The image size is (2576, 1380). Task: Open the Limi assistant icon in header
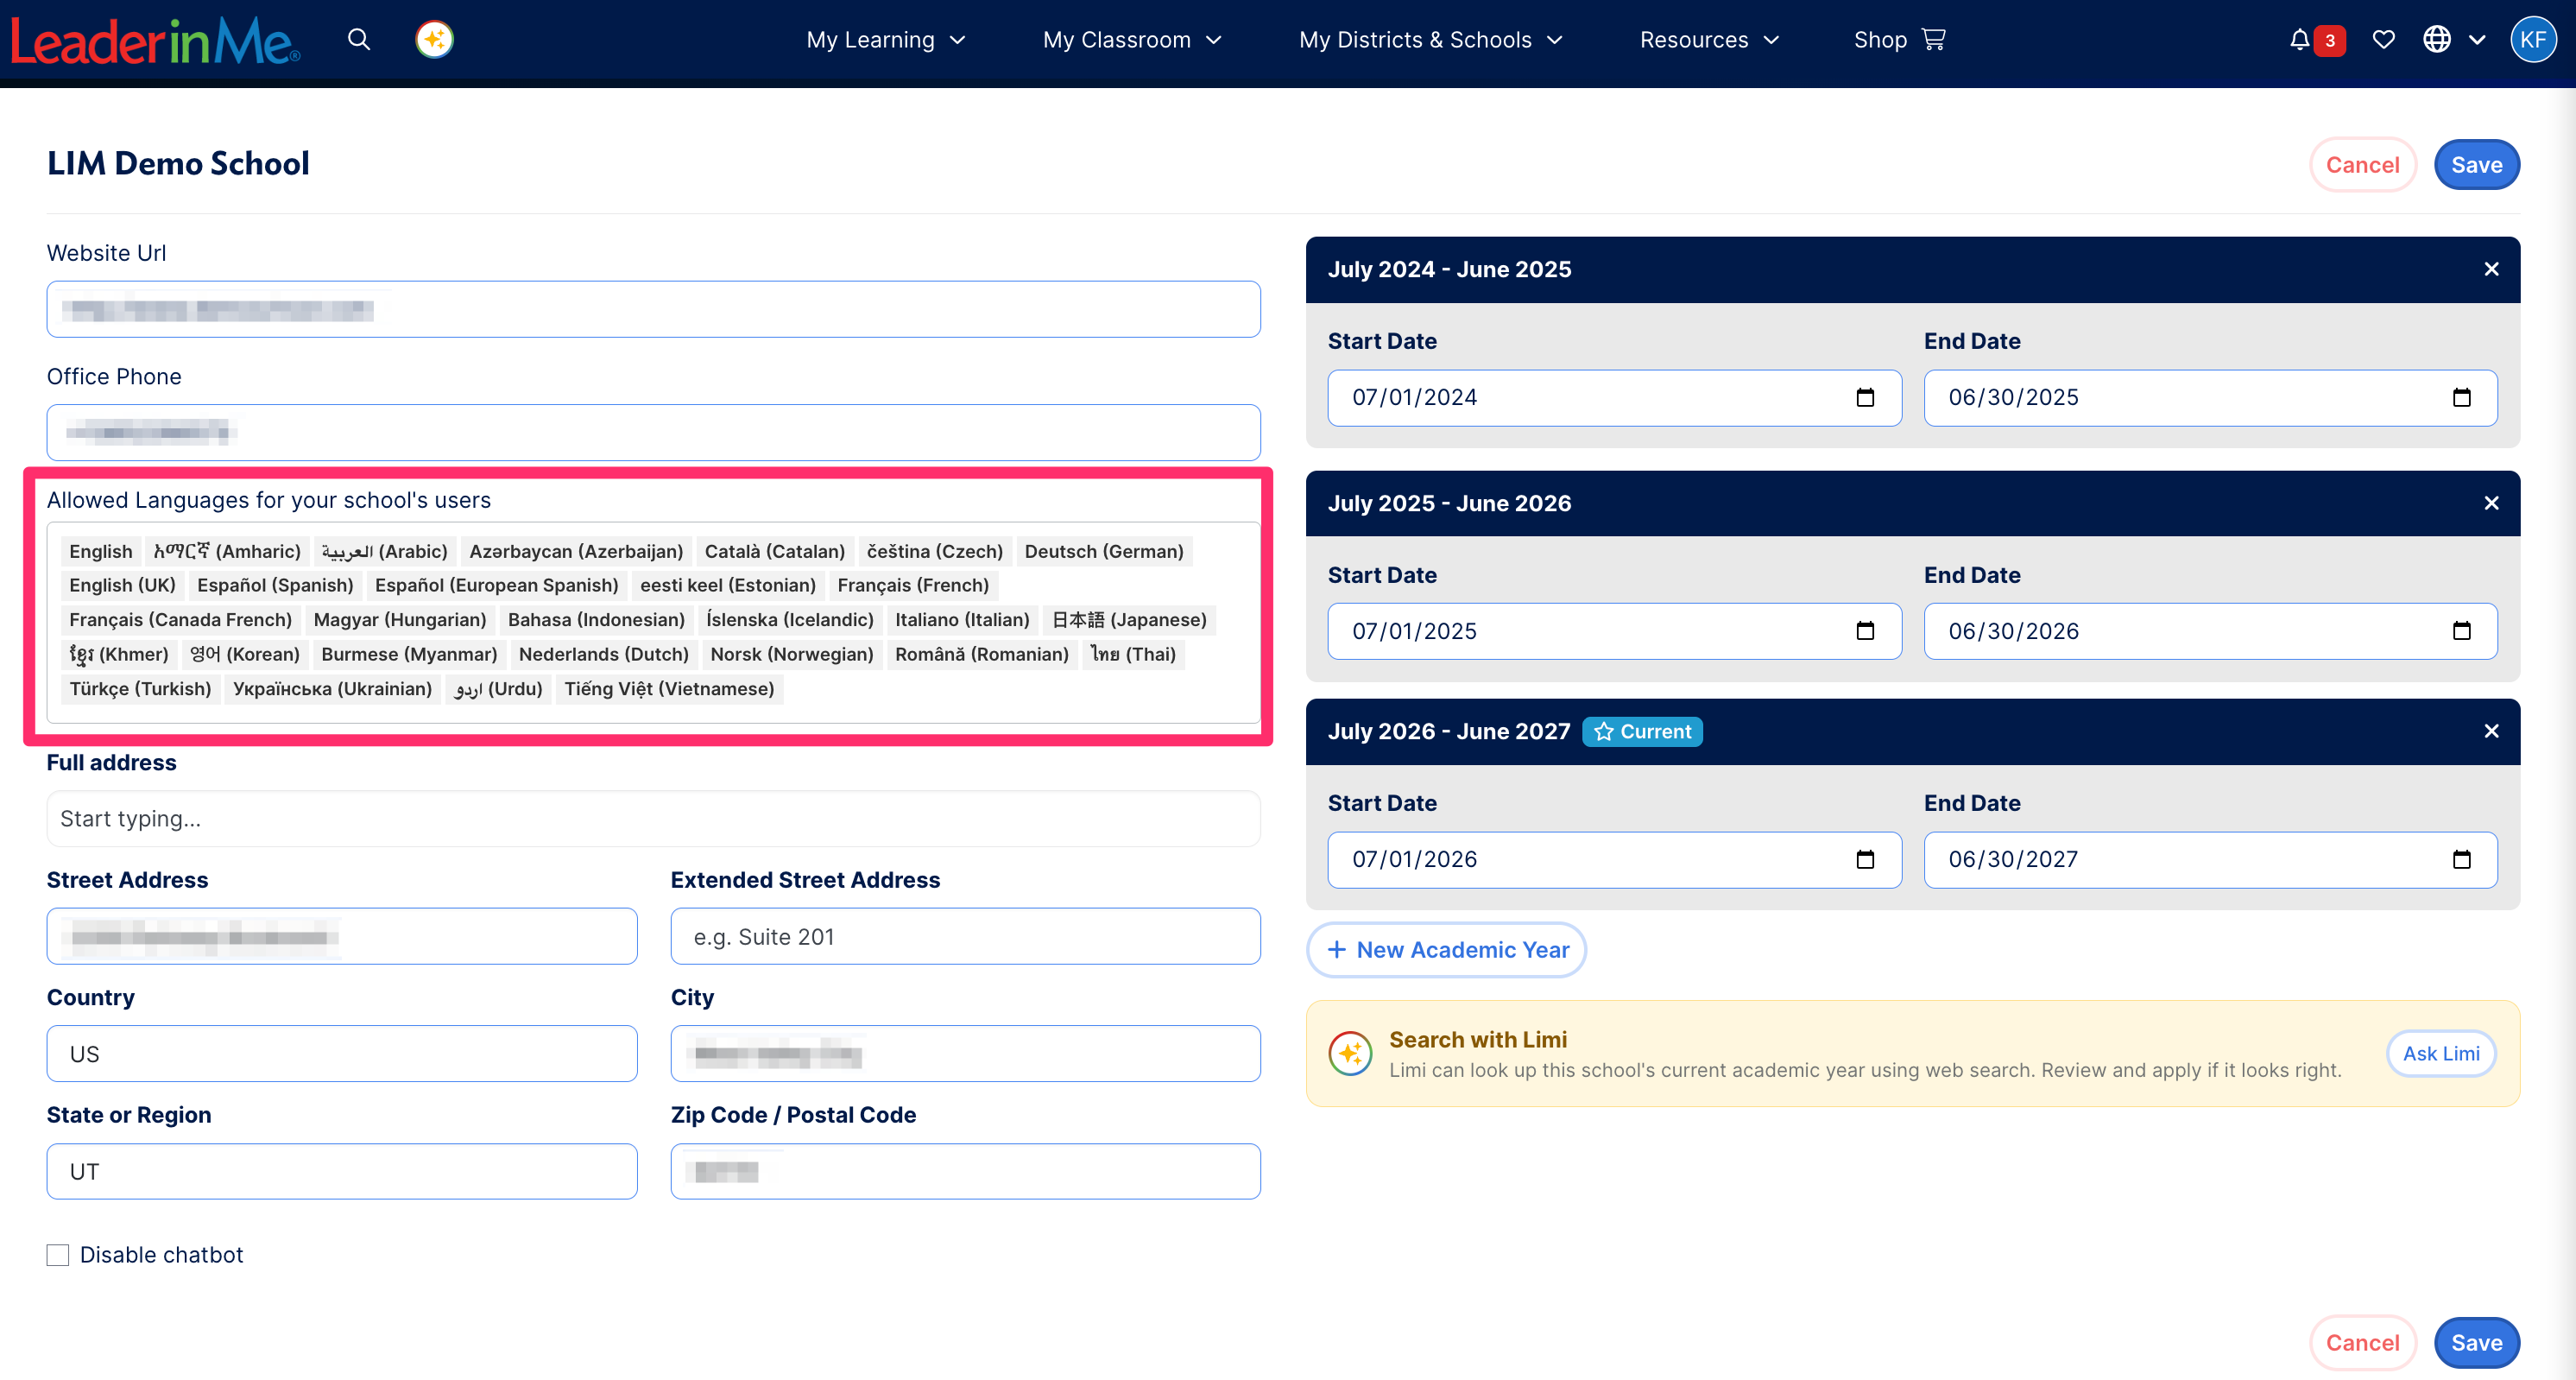click(x=434, y=40)
